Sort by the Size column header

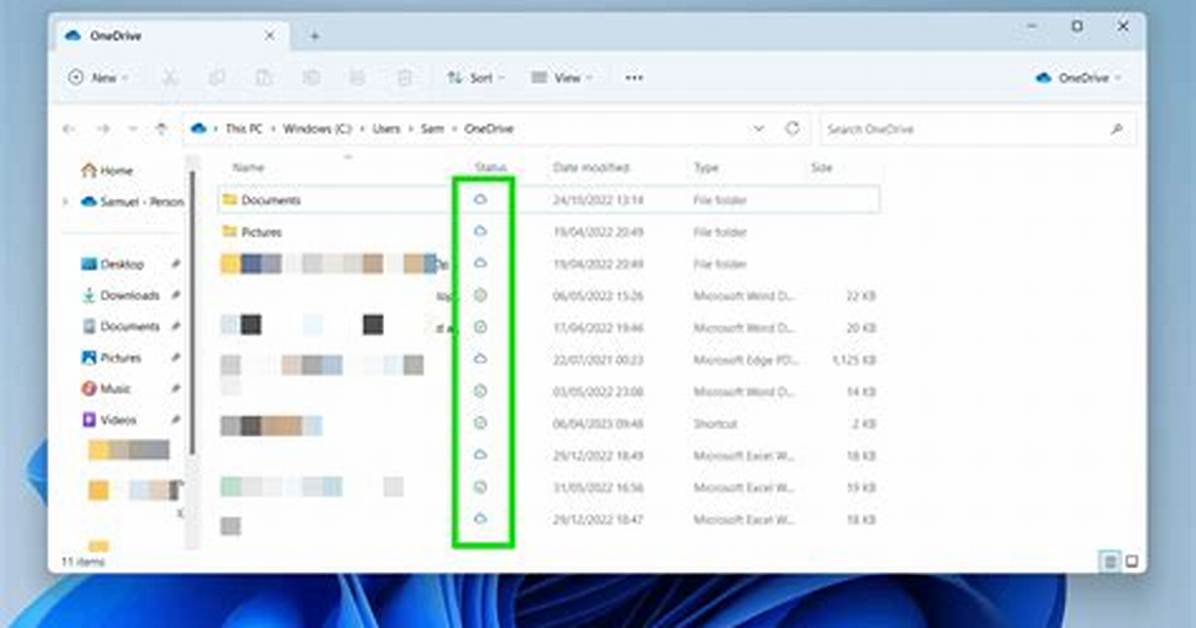(821, 167)
